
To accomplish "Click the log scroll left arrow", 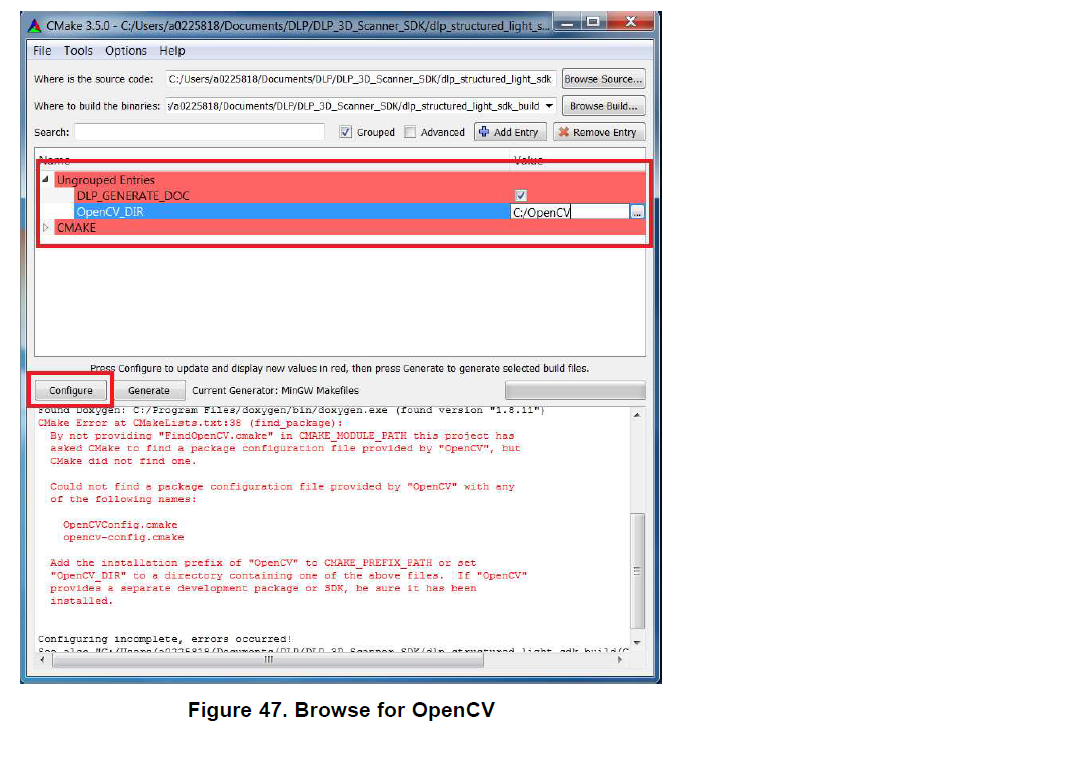I will click(42, 660).
